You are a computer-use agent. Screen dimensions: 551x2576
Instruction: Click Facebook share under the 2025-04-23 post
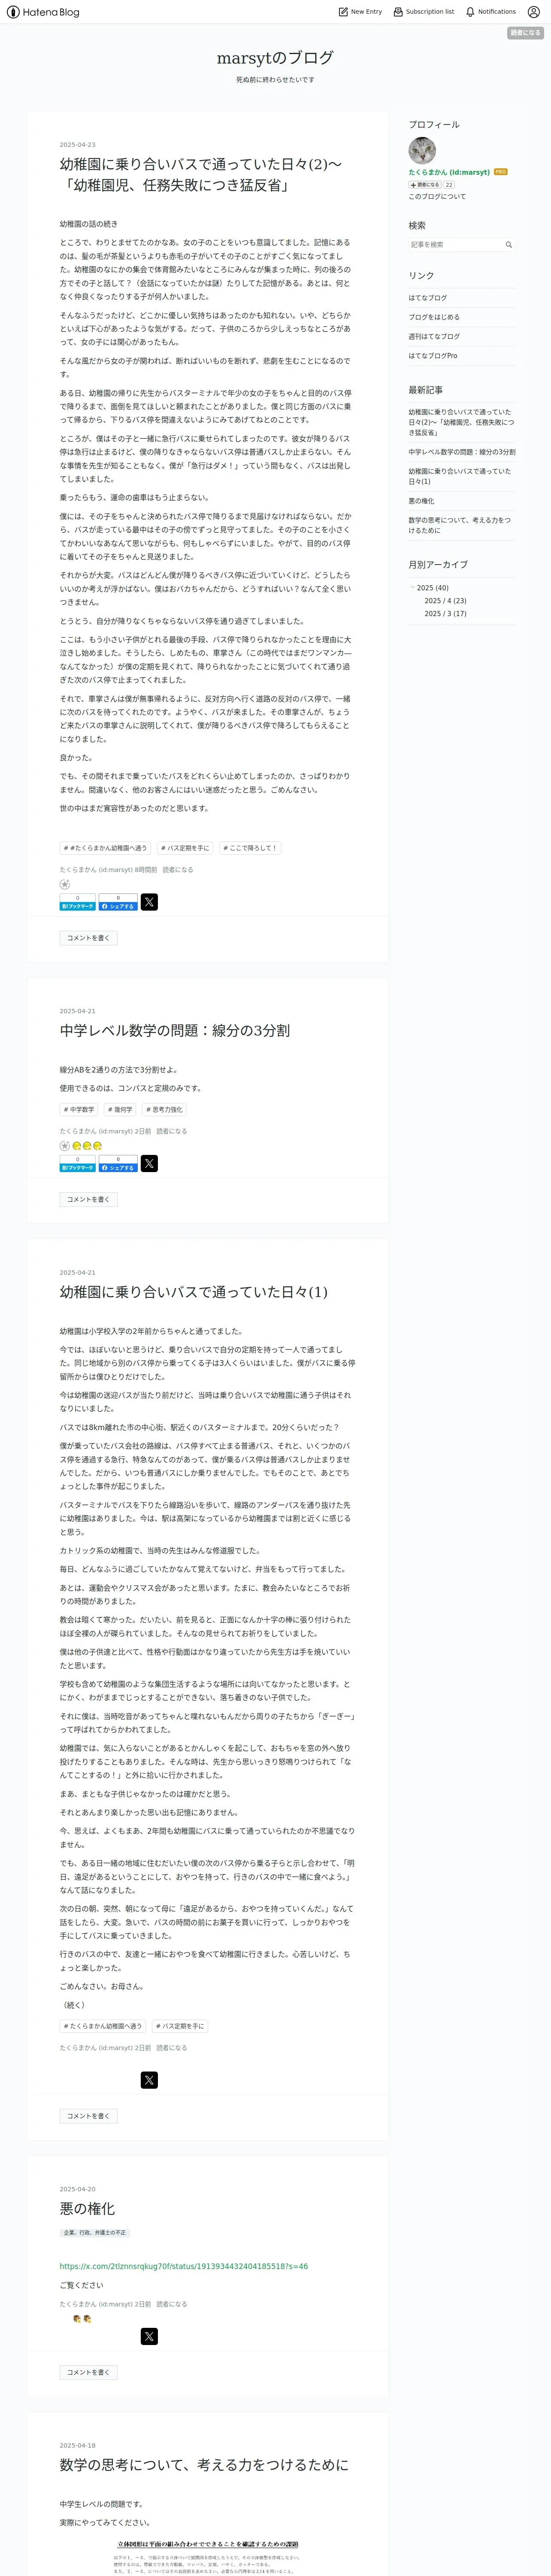118,902
